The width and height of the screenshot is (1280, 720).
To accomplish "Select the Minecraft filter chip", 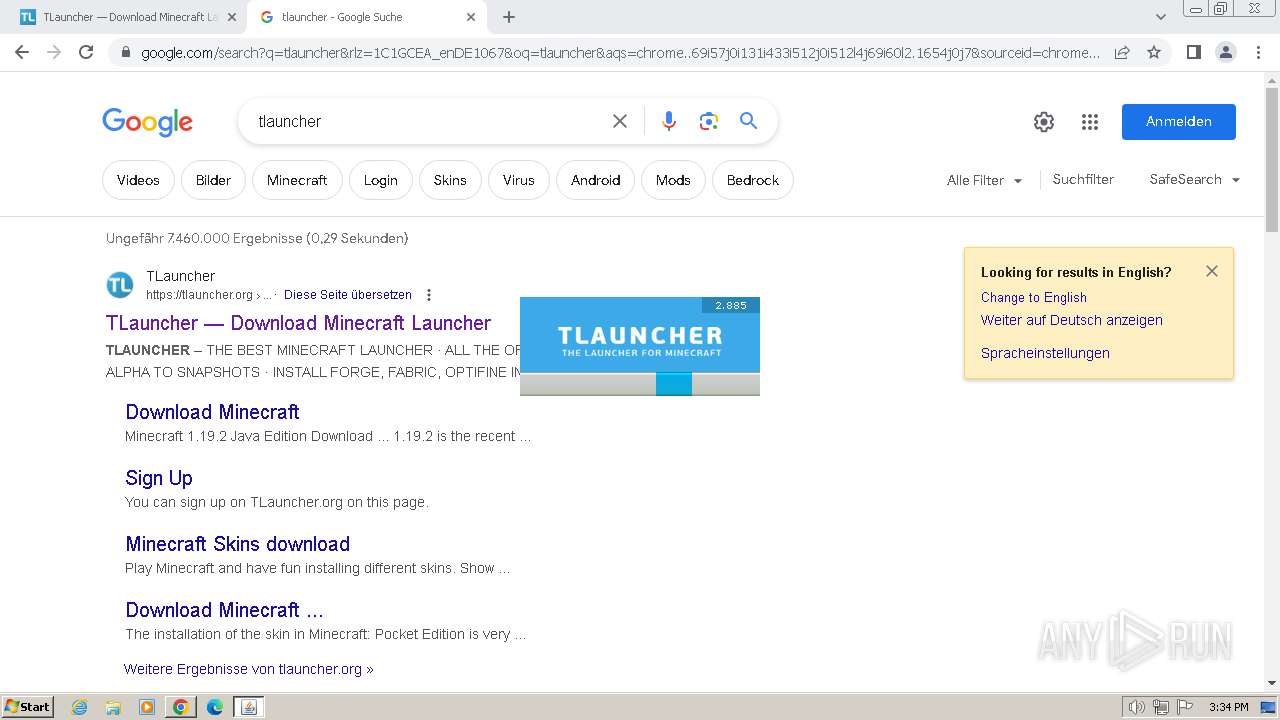I will pyautogui.click(x=297, y=180).
